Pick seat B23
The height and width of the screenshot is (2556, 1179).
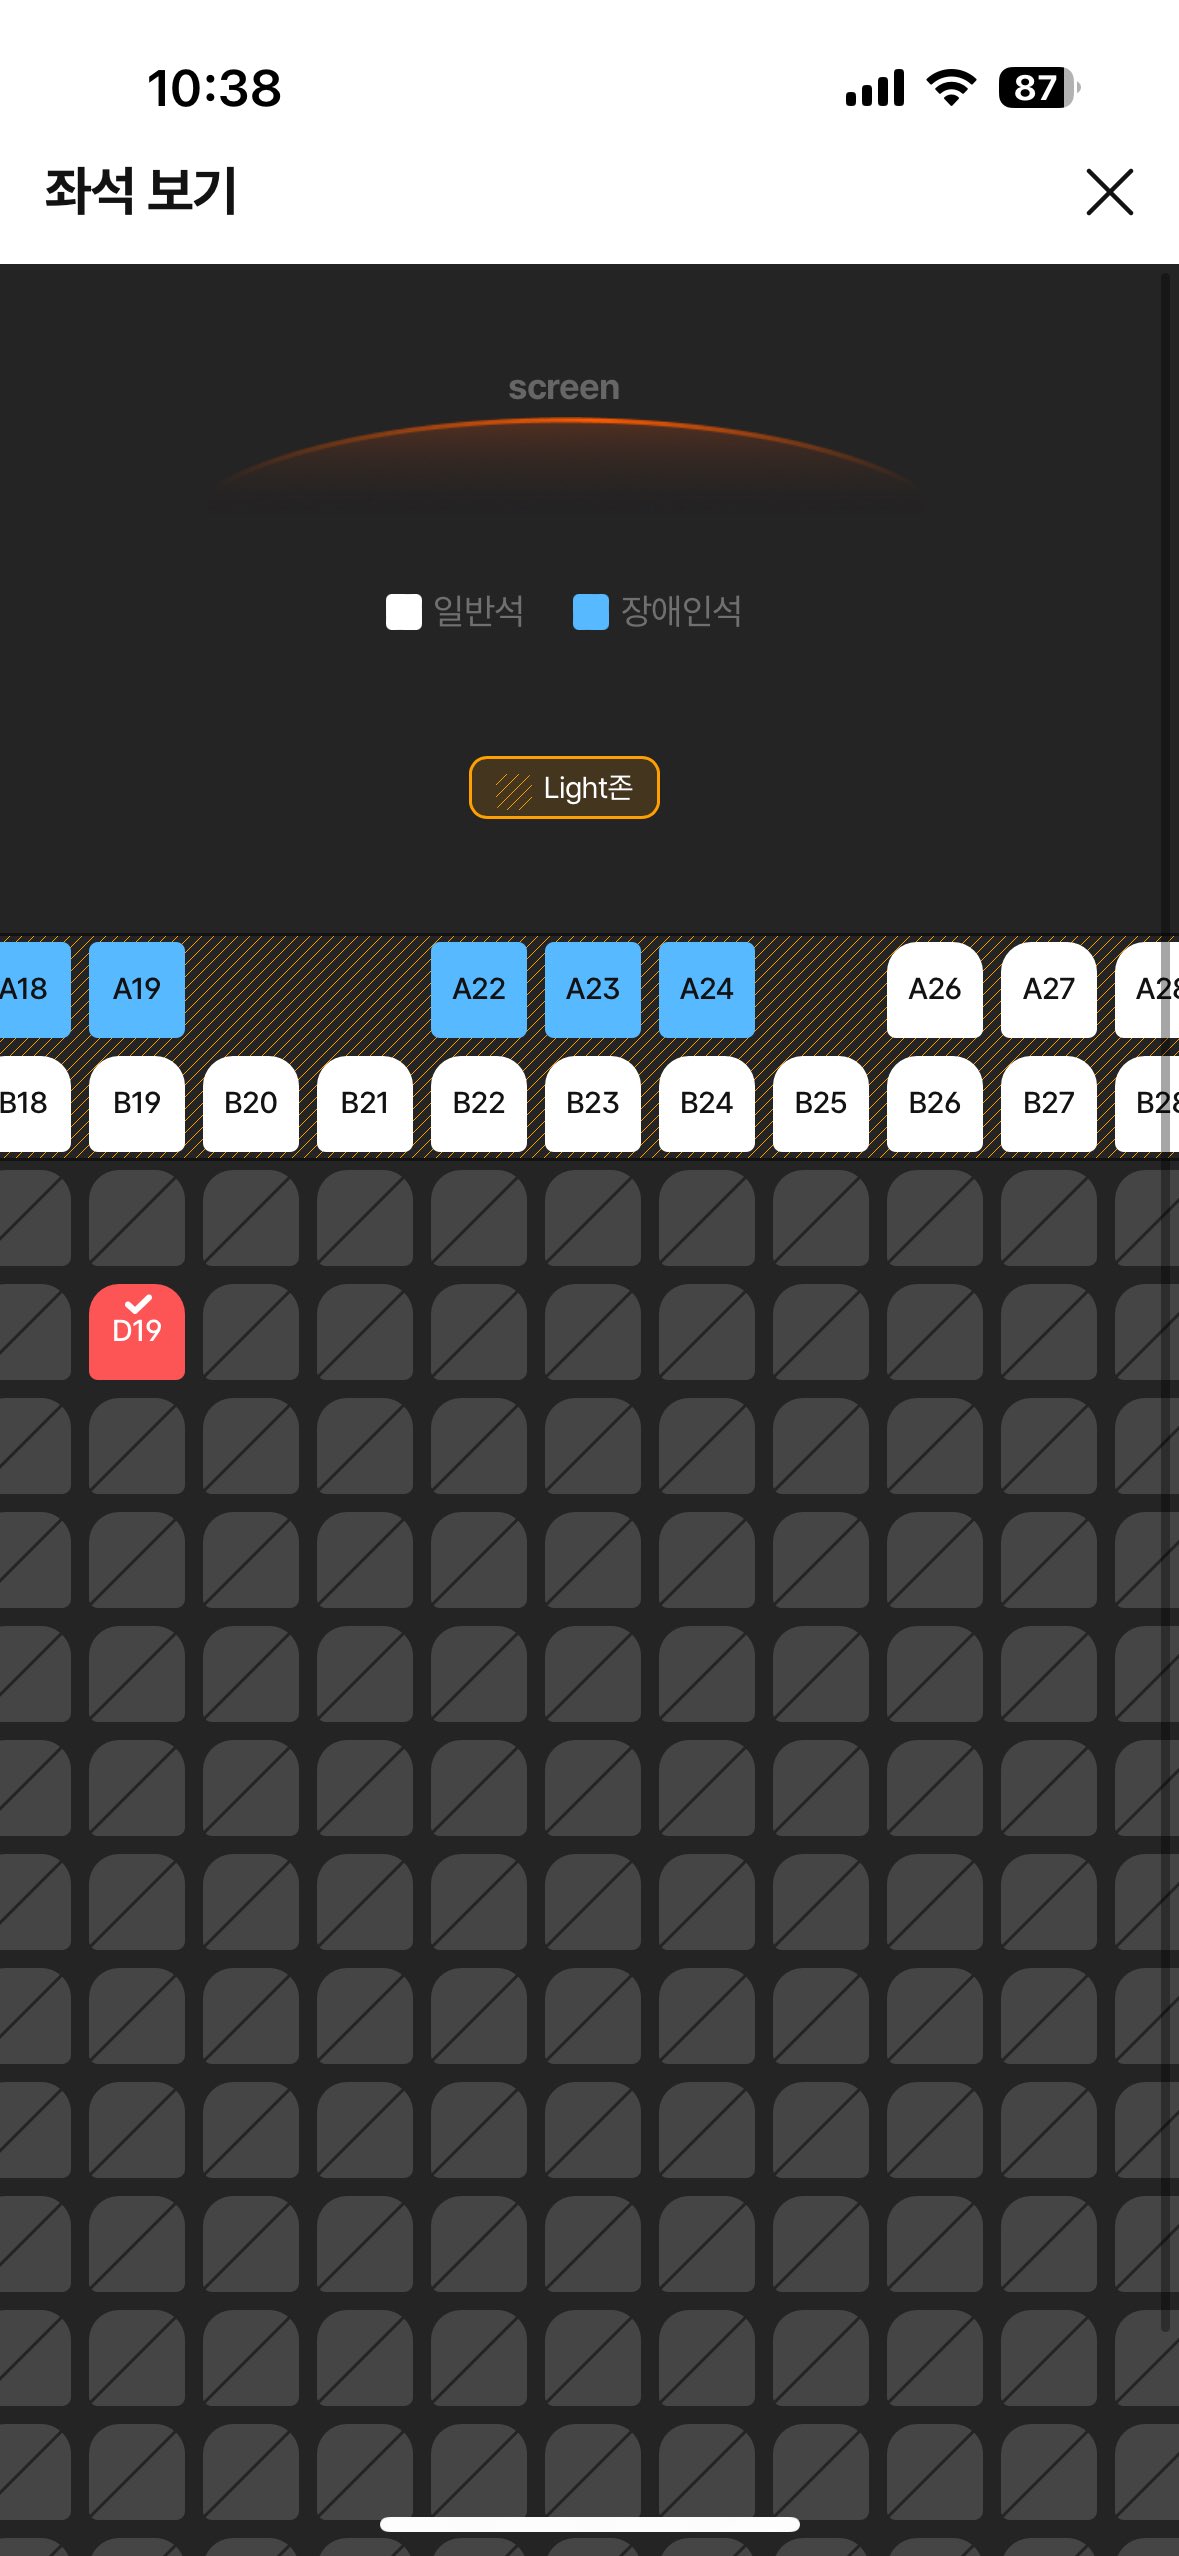point(593,1103)
